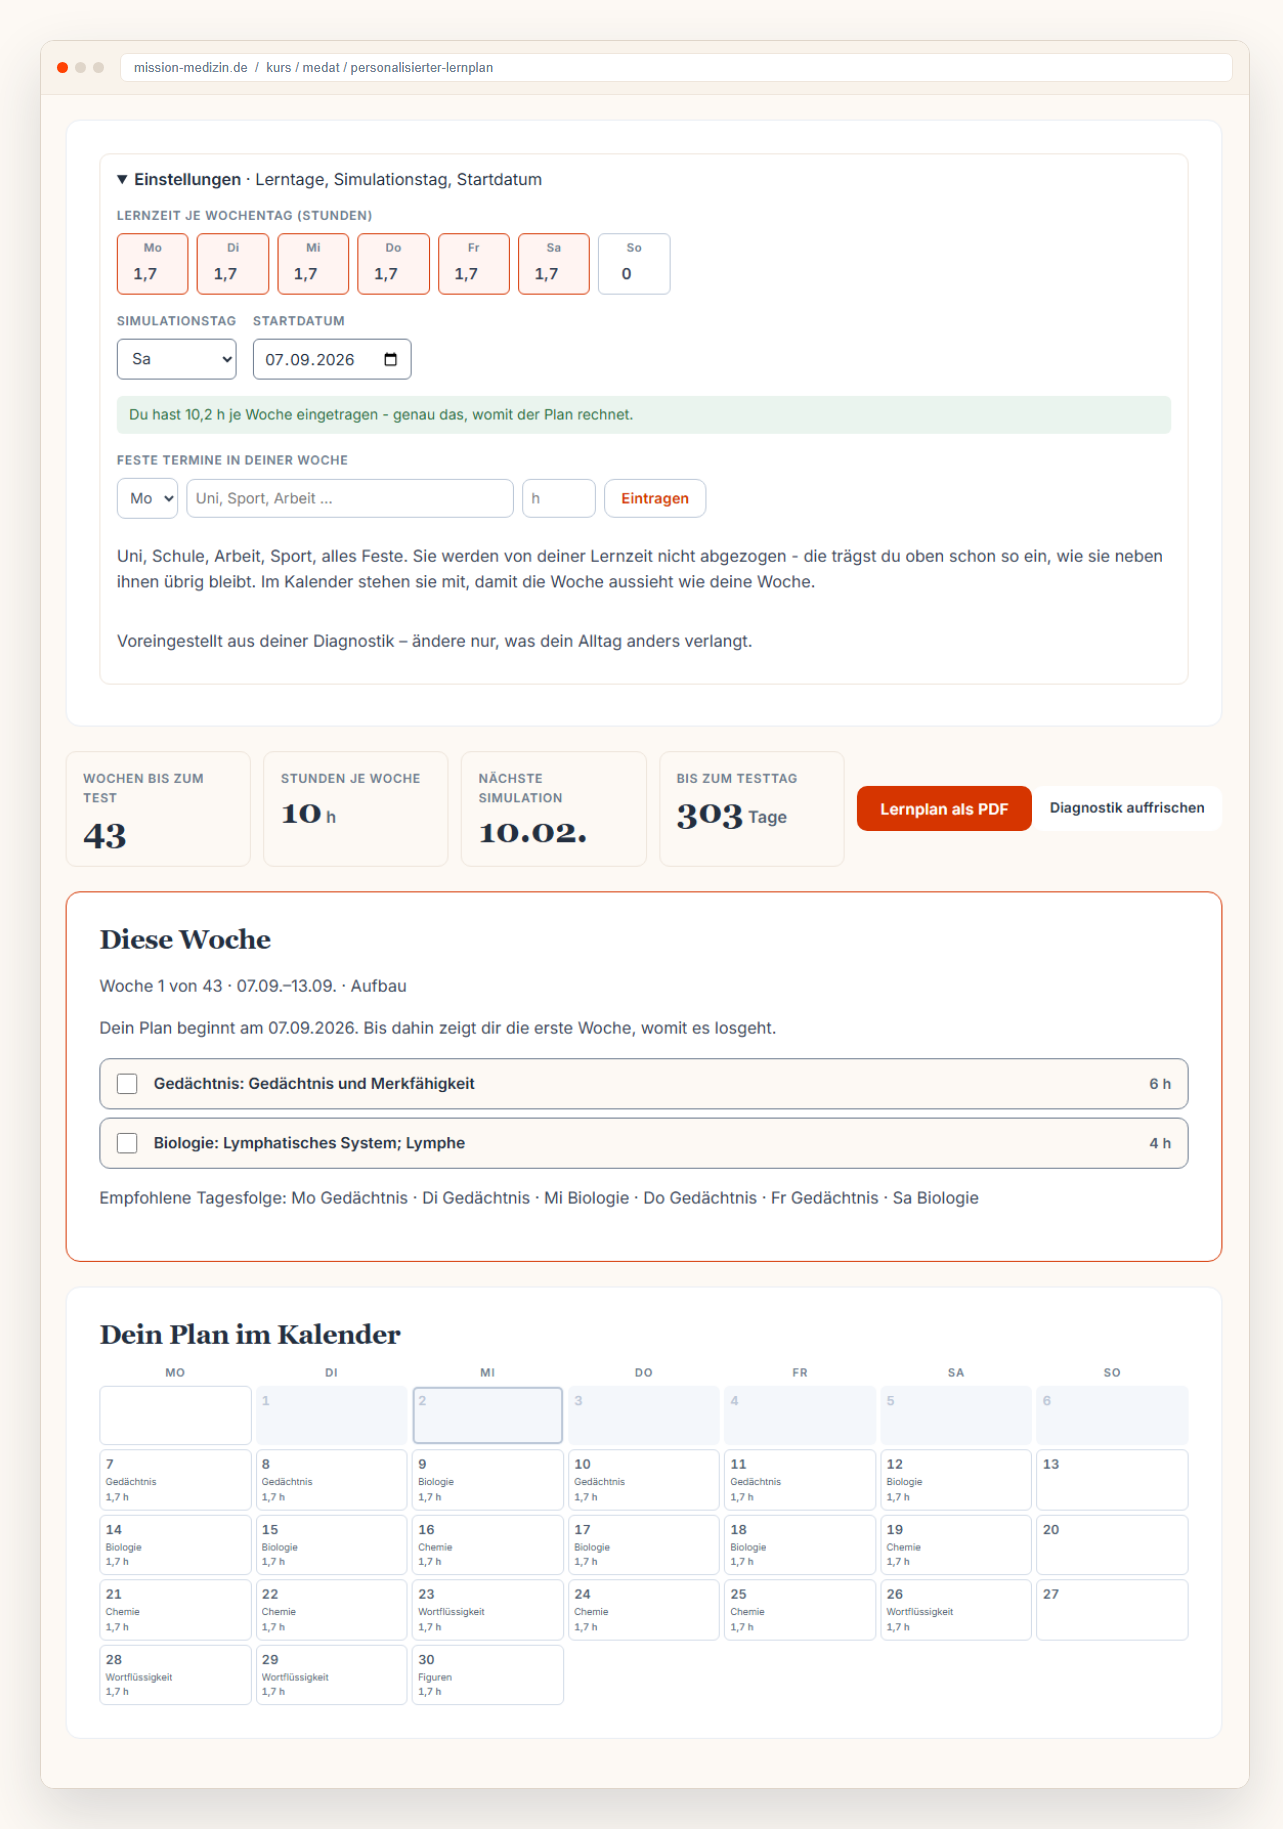Image resolution: width=1283 pixels, height=1829 pixels.
Task: Select calendar day 14 Biologie
Action: [x=175, y=1545]
